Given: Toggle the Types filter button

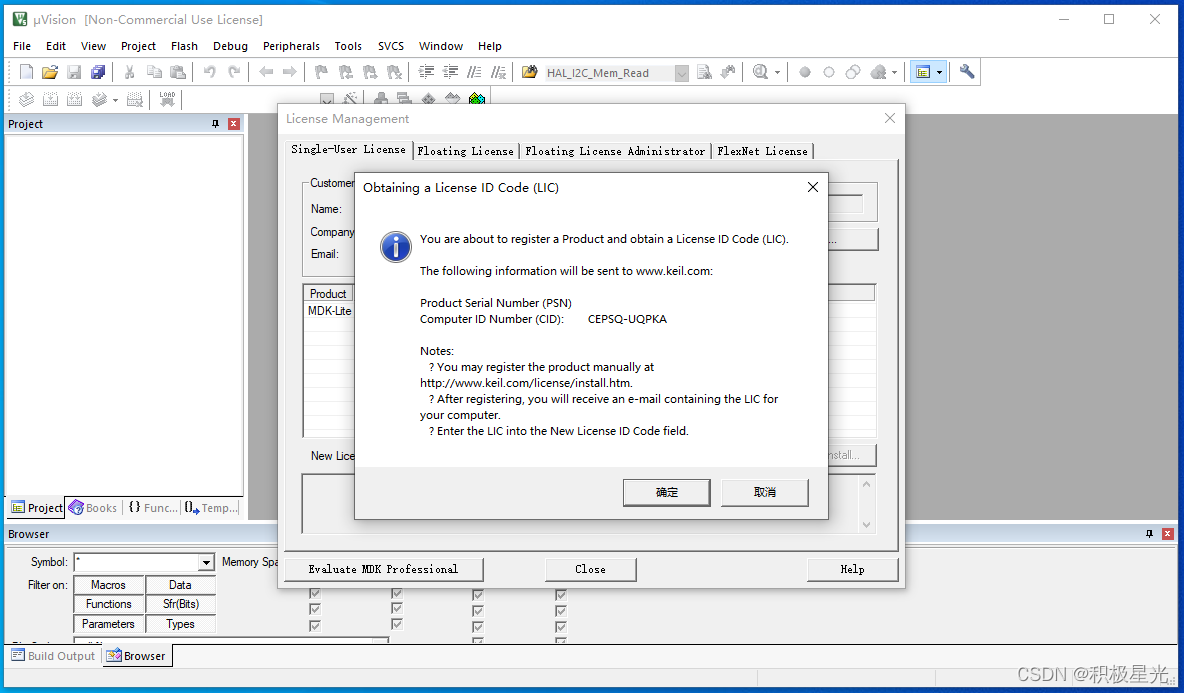Looking at the screenshot, I should coord(180,624).
